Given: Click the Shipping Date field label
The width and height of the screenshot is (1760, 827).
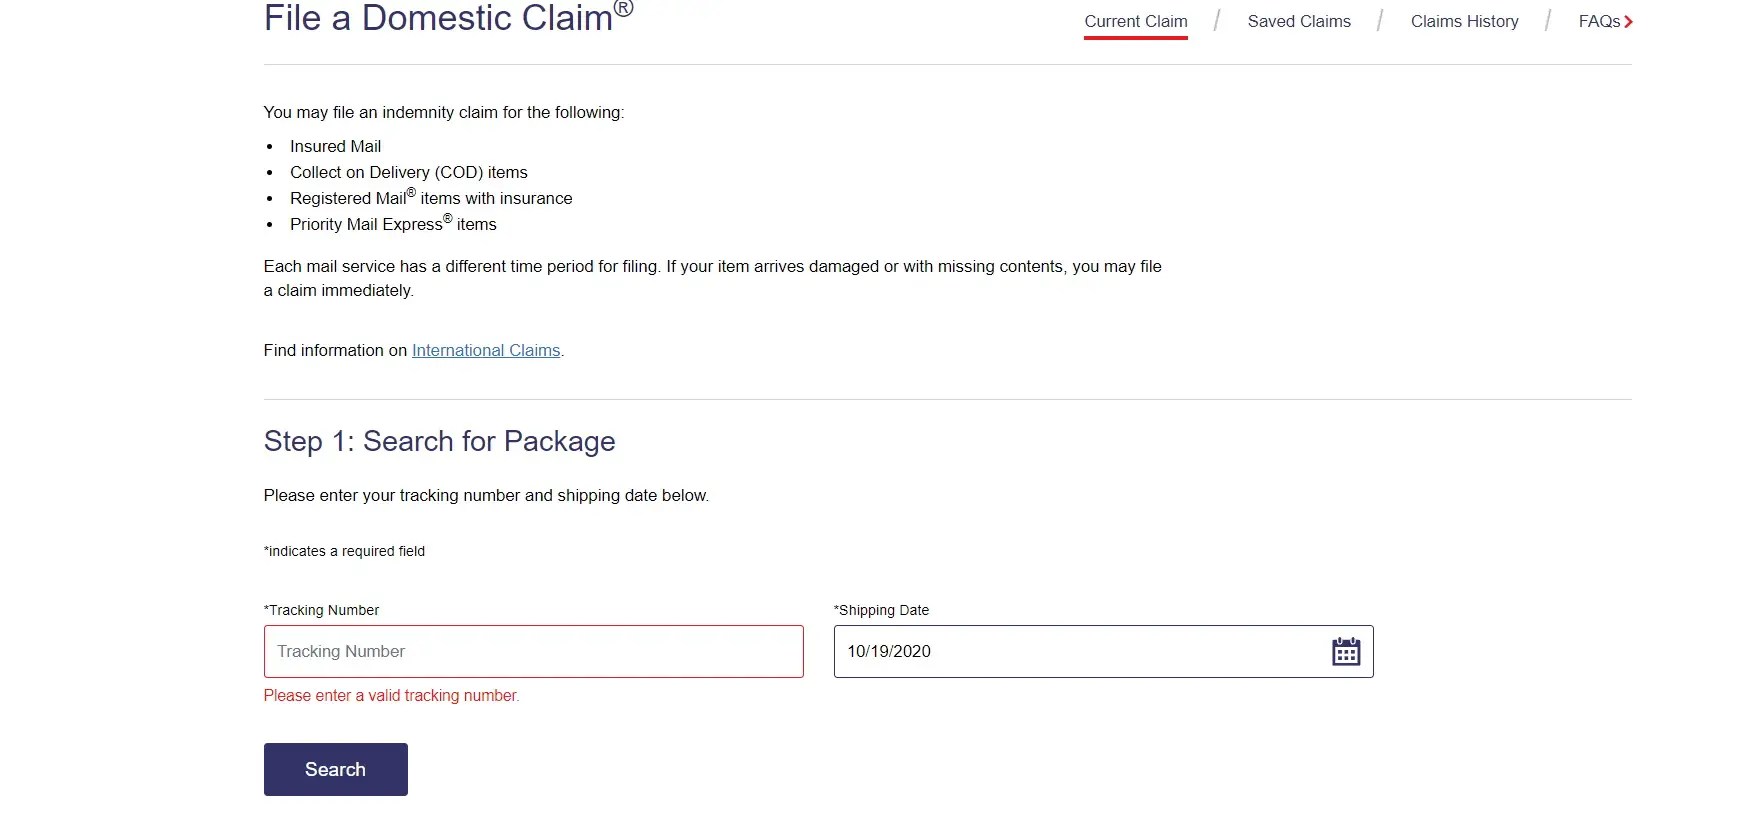Looking at the screenshot, I should click(881, 610).
